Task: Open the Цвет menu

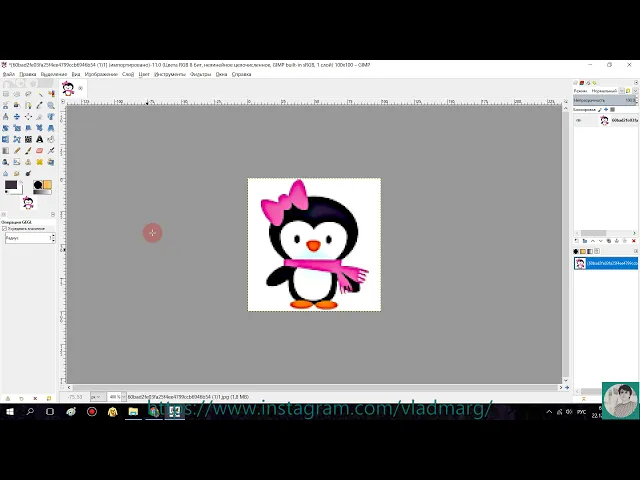Action: point(144,74)
